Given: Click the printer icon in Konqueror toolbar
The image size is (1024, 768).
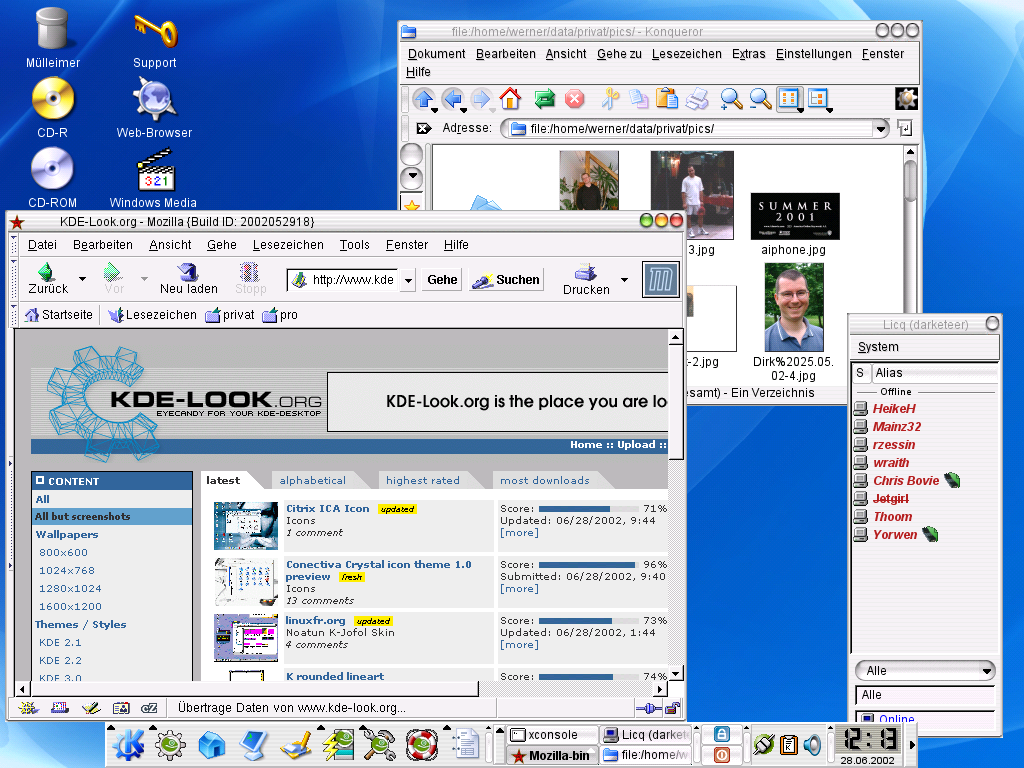Looking at the screenshot, I should pos(697,99).
